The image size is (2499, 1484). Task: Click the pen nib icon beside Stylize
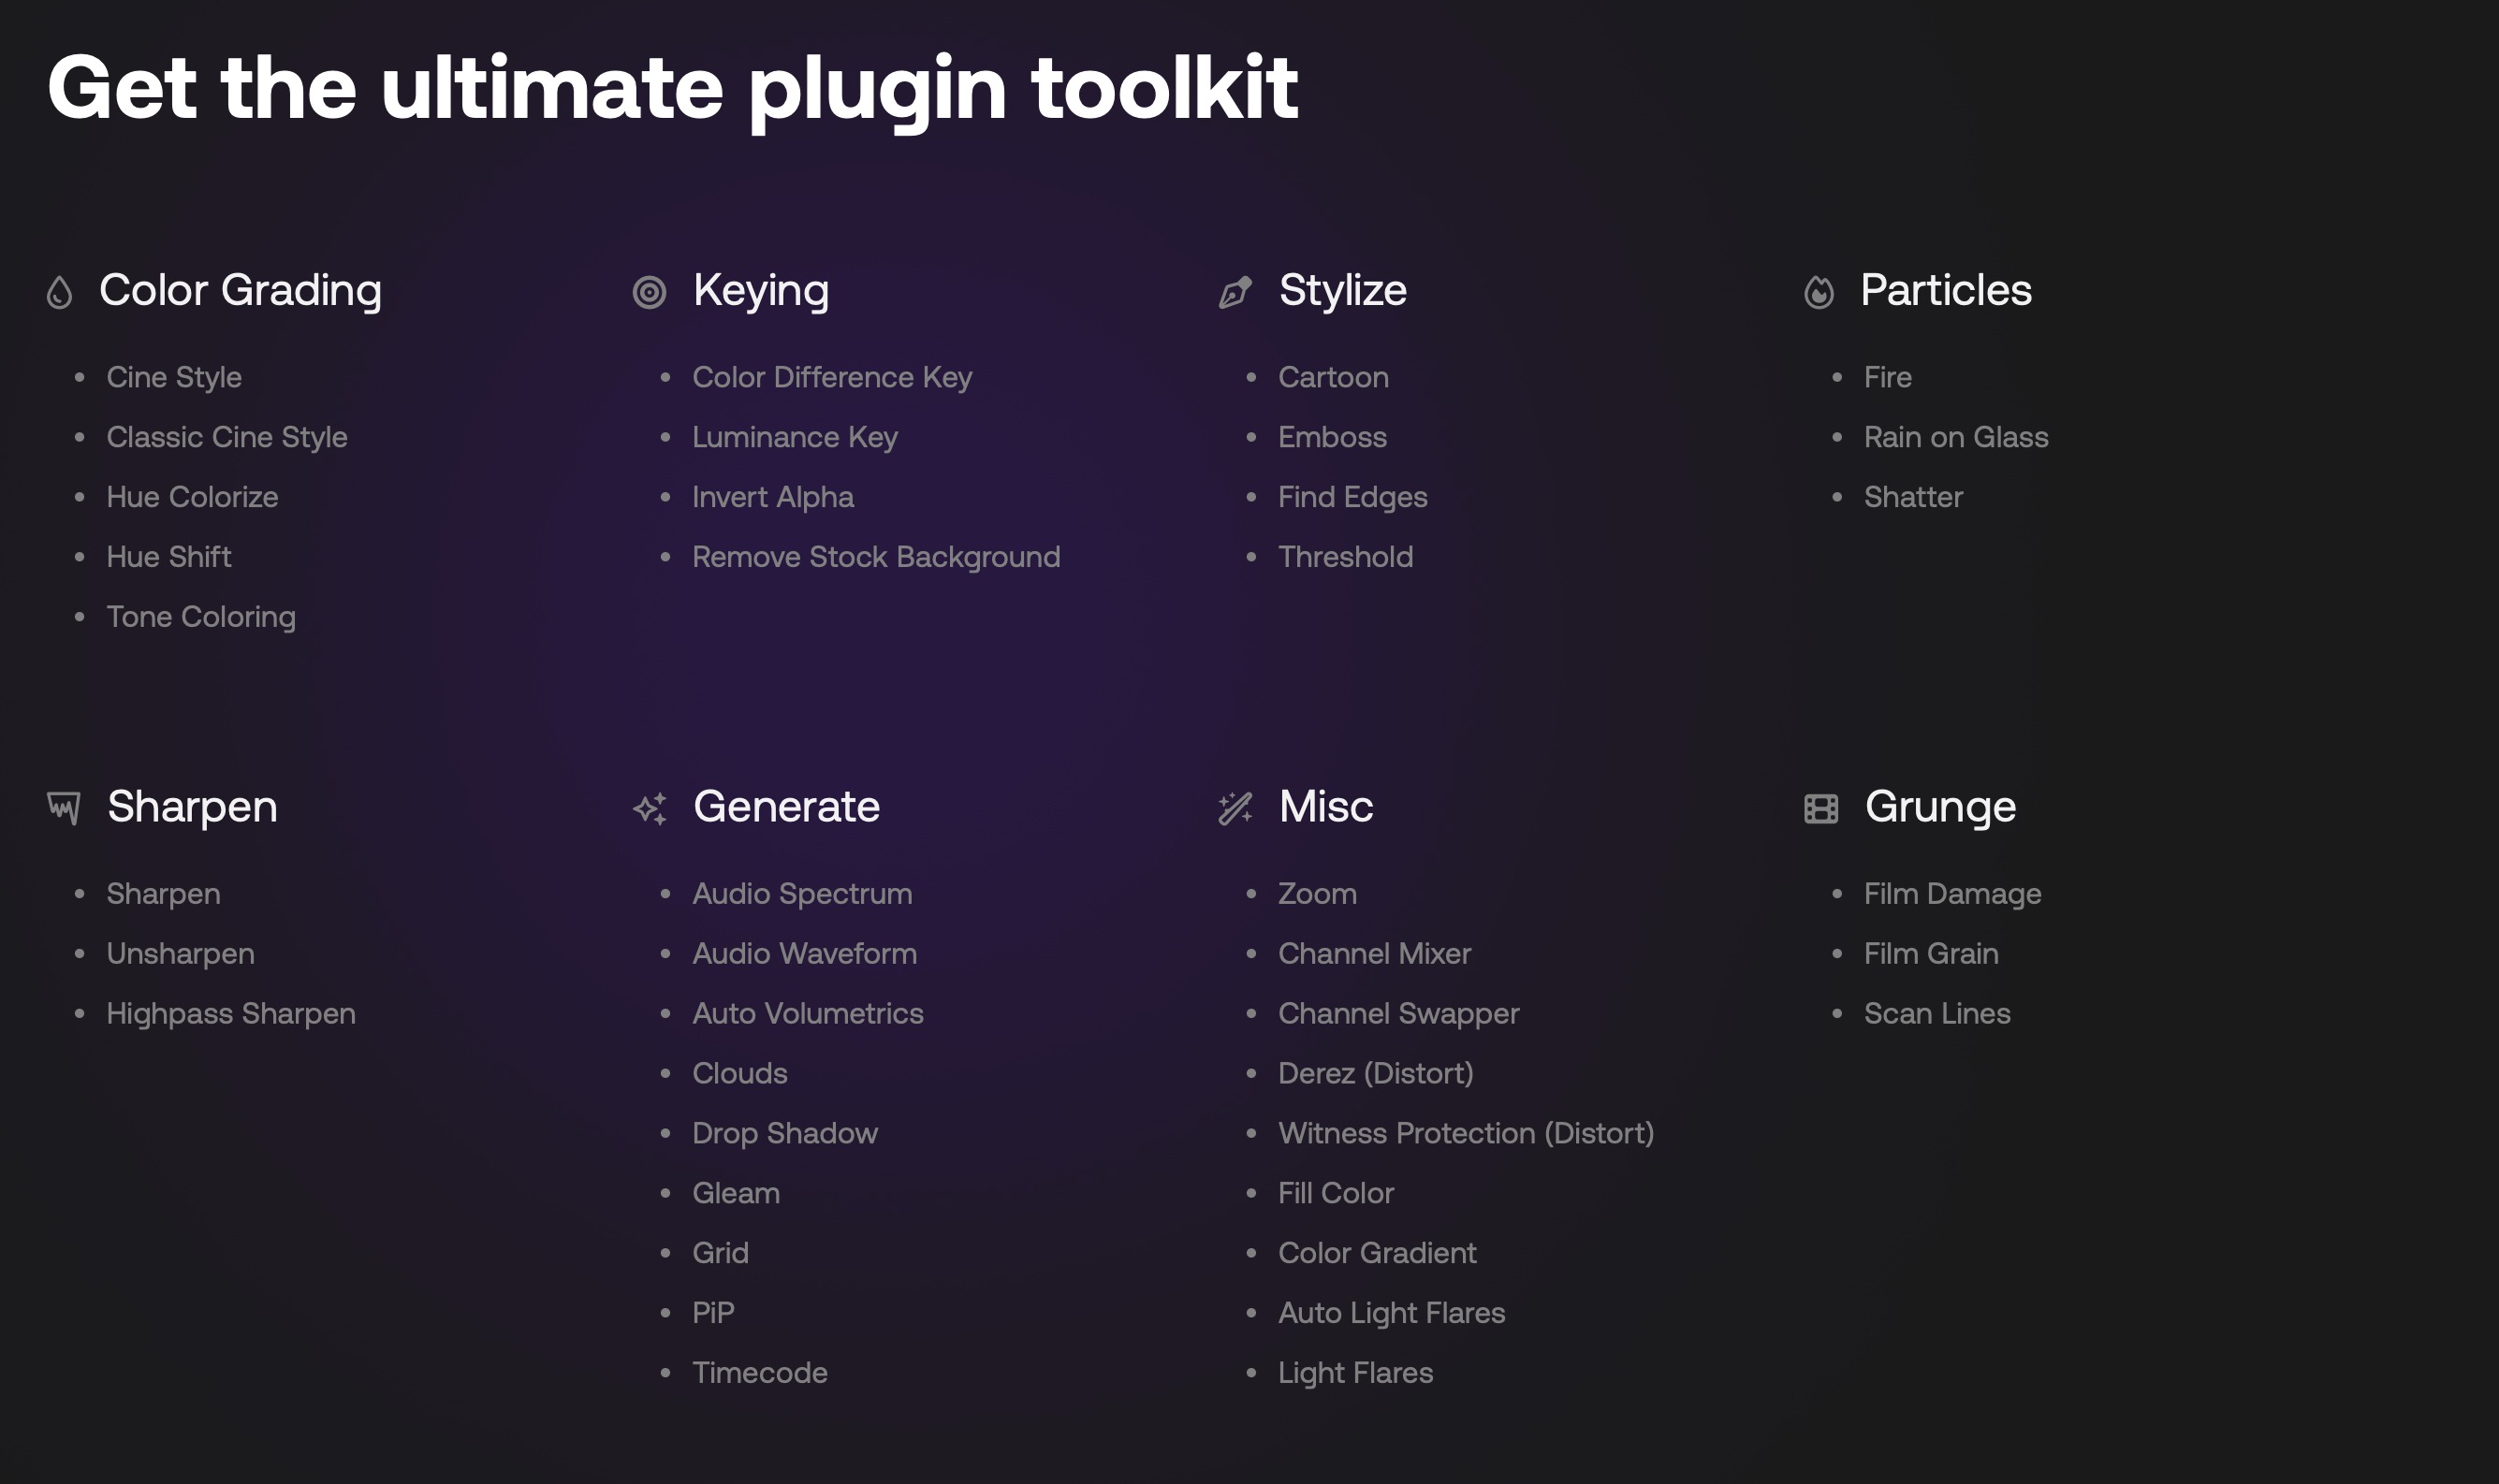click(1235, 292)
